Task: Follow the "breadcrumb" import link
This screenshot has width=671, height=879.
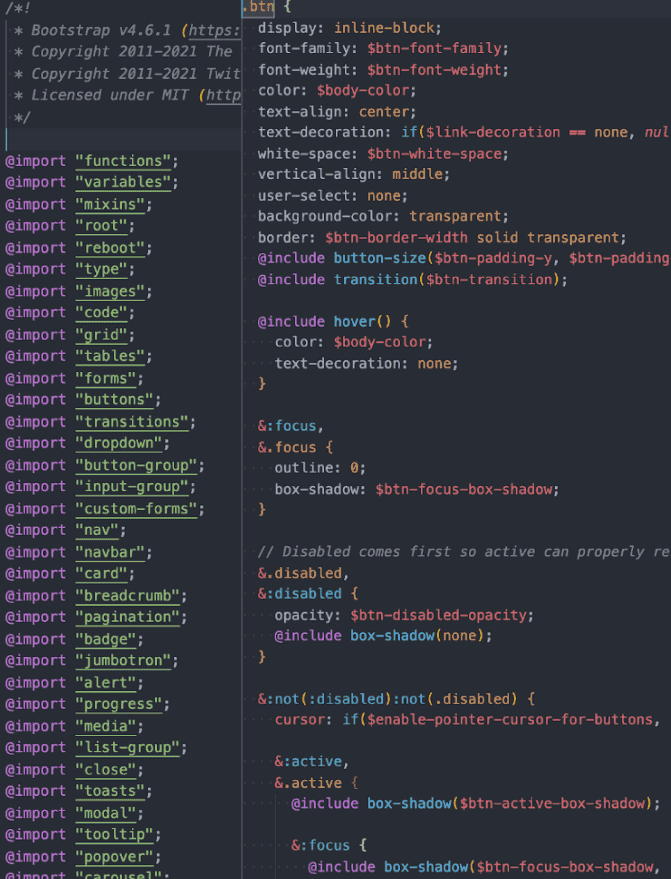Action: 130,595
